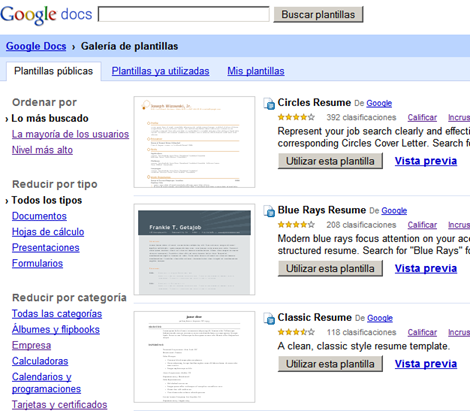Screen dimensions: 470x411
Task: Click Calificar for Circles Resume
Action: coord(422,118)
